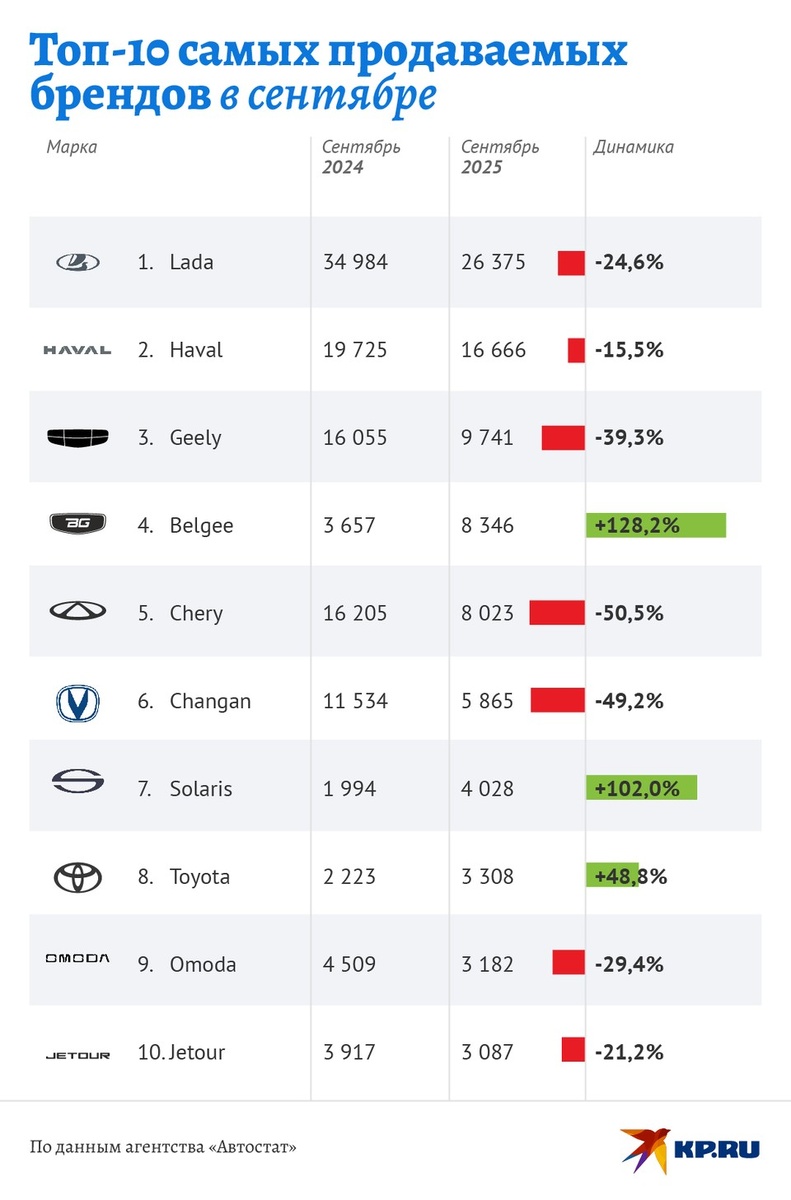Click the Toyota emblem

click(77, 876)
